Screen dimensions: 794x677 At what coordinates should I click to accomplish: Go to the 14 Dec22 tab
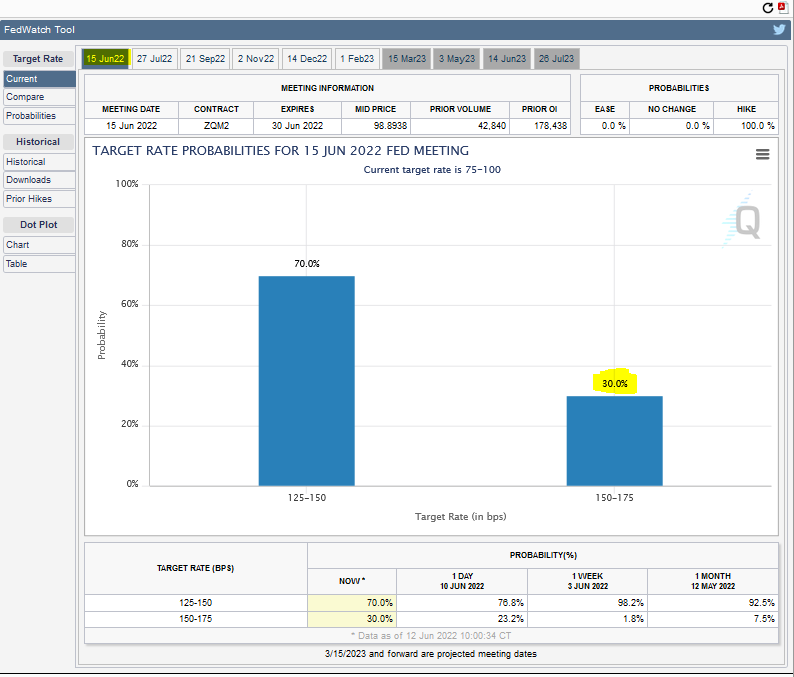click(307, 59)
